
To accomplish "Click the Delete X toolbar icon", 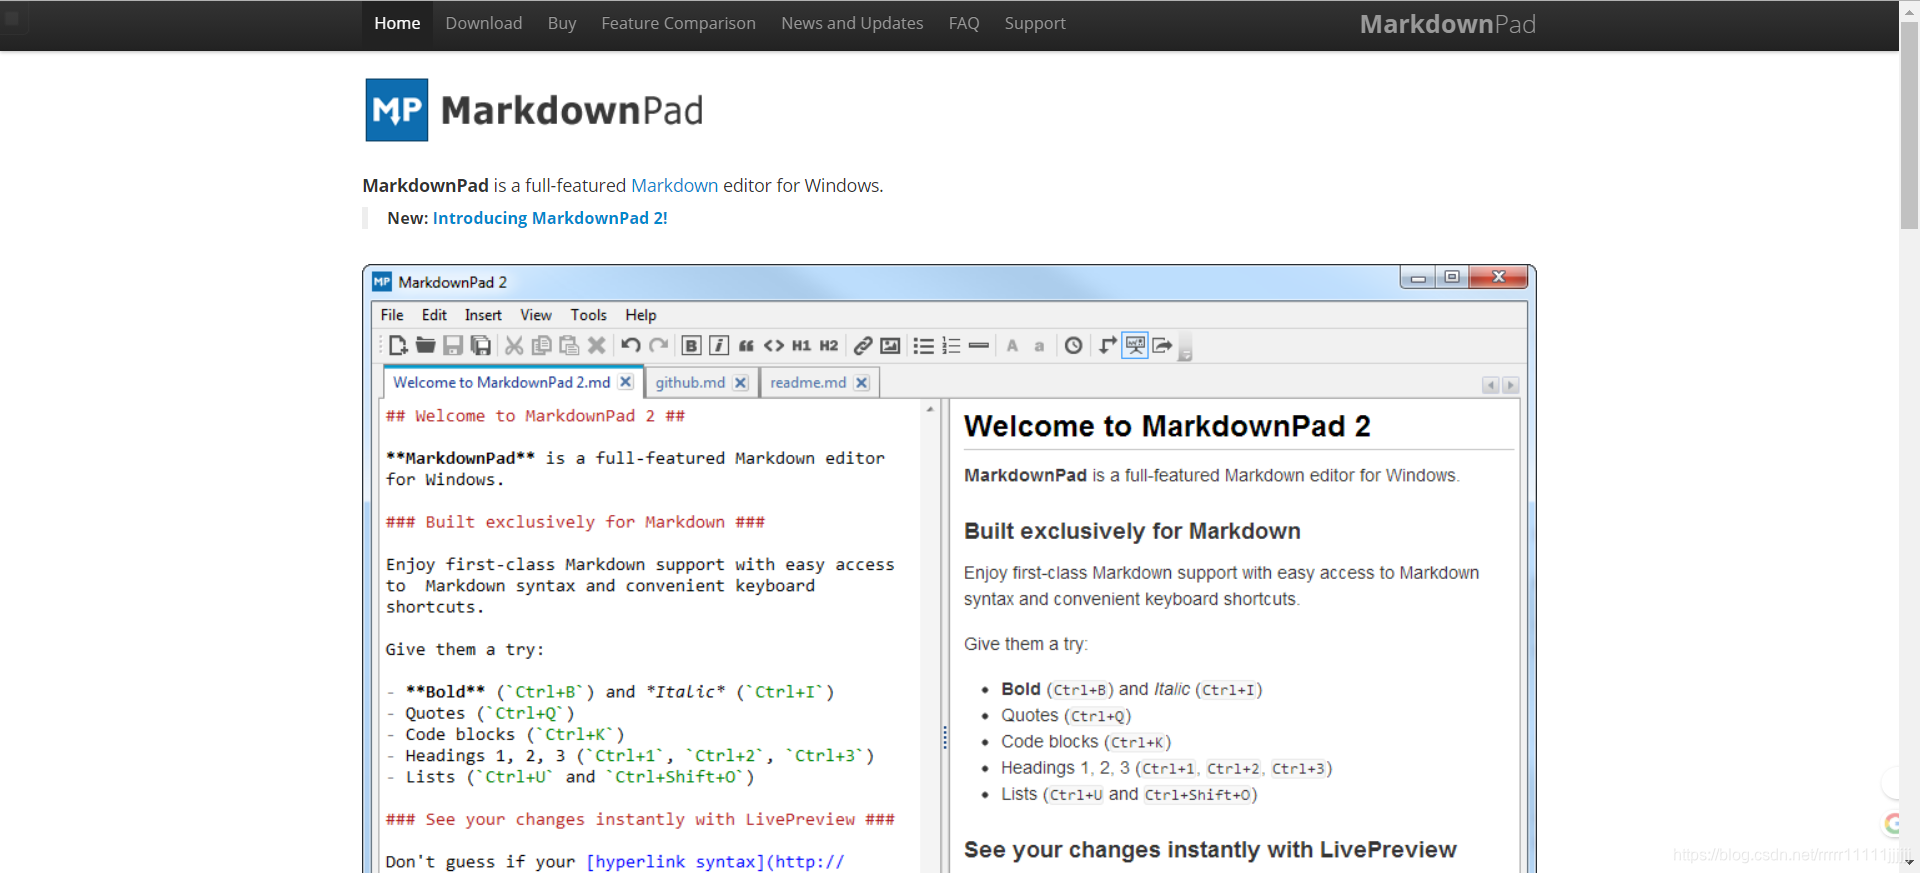I will (597, 346).
